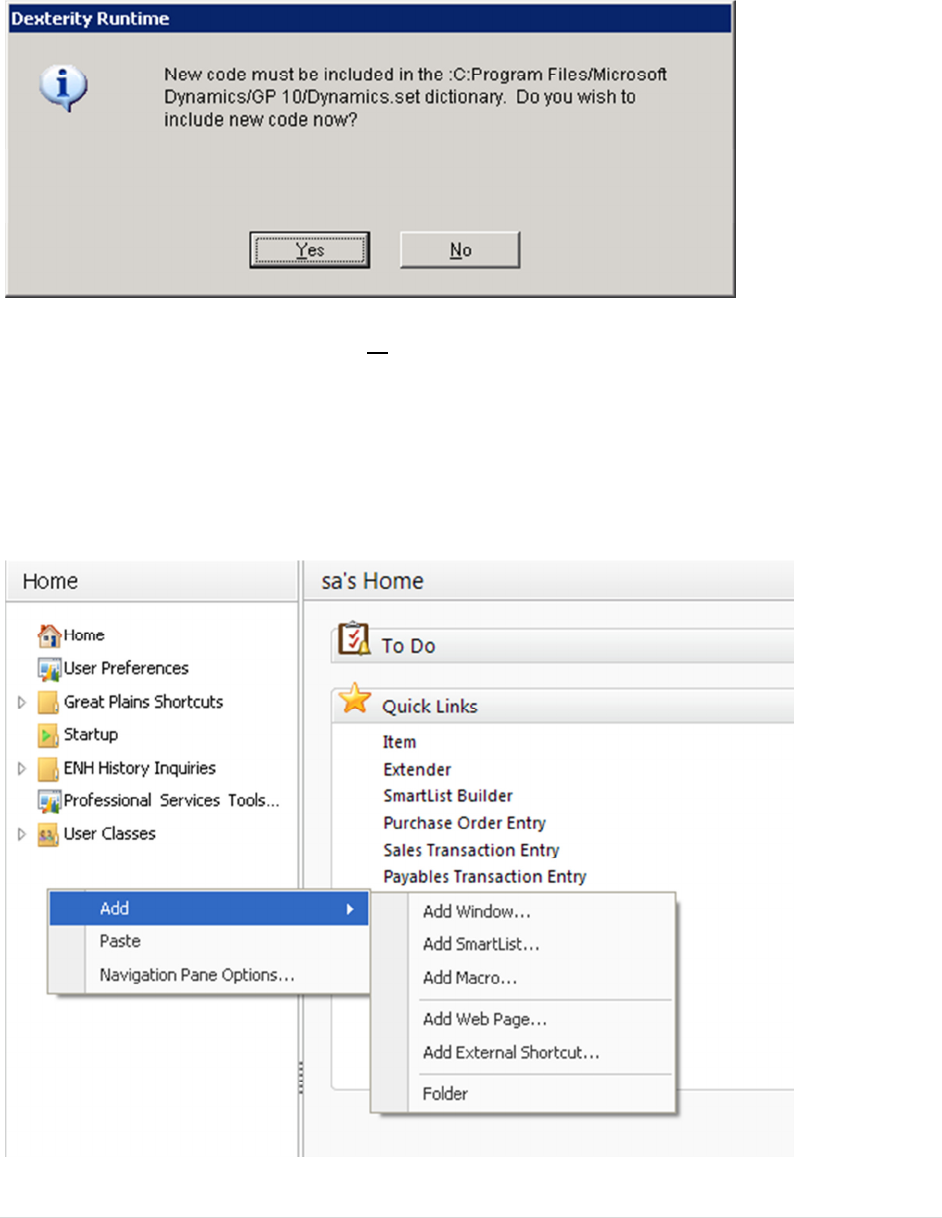Click the Quick Links section header

(562, 705)
